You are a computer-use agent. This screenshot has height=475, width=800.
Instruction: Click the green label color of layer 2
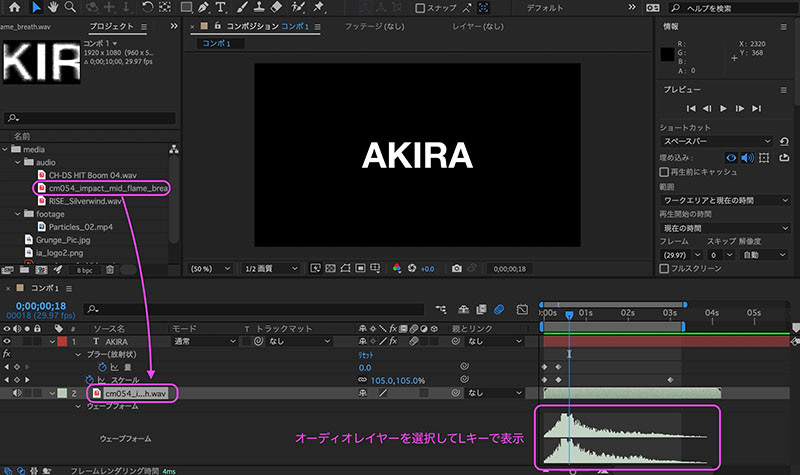point(62,393)
